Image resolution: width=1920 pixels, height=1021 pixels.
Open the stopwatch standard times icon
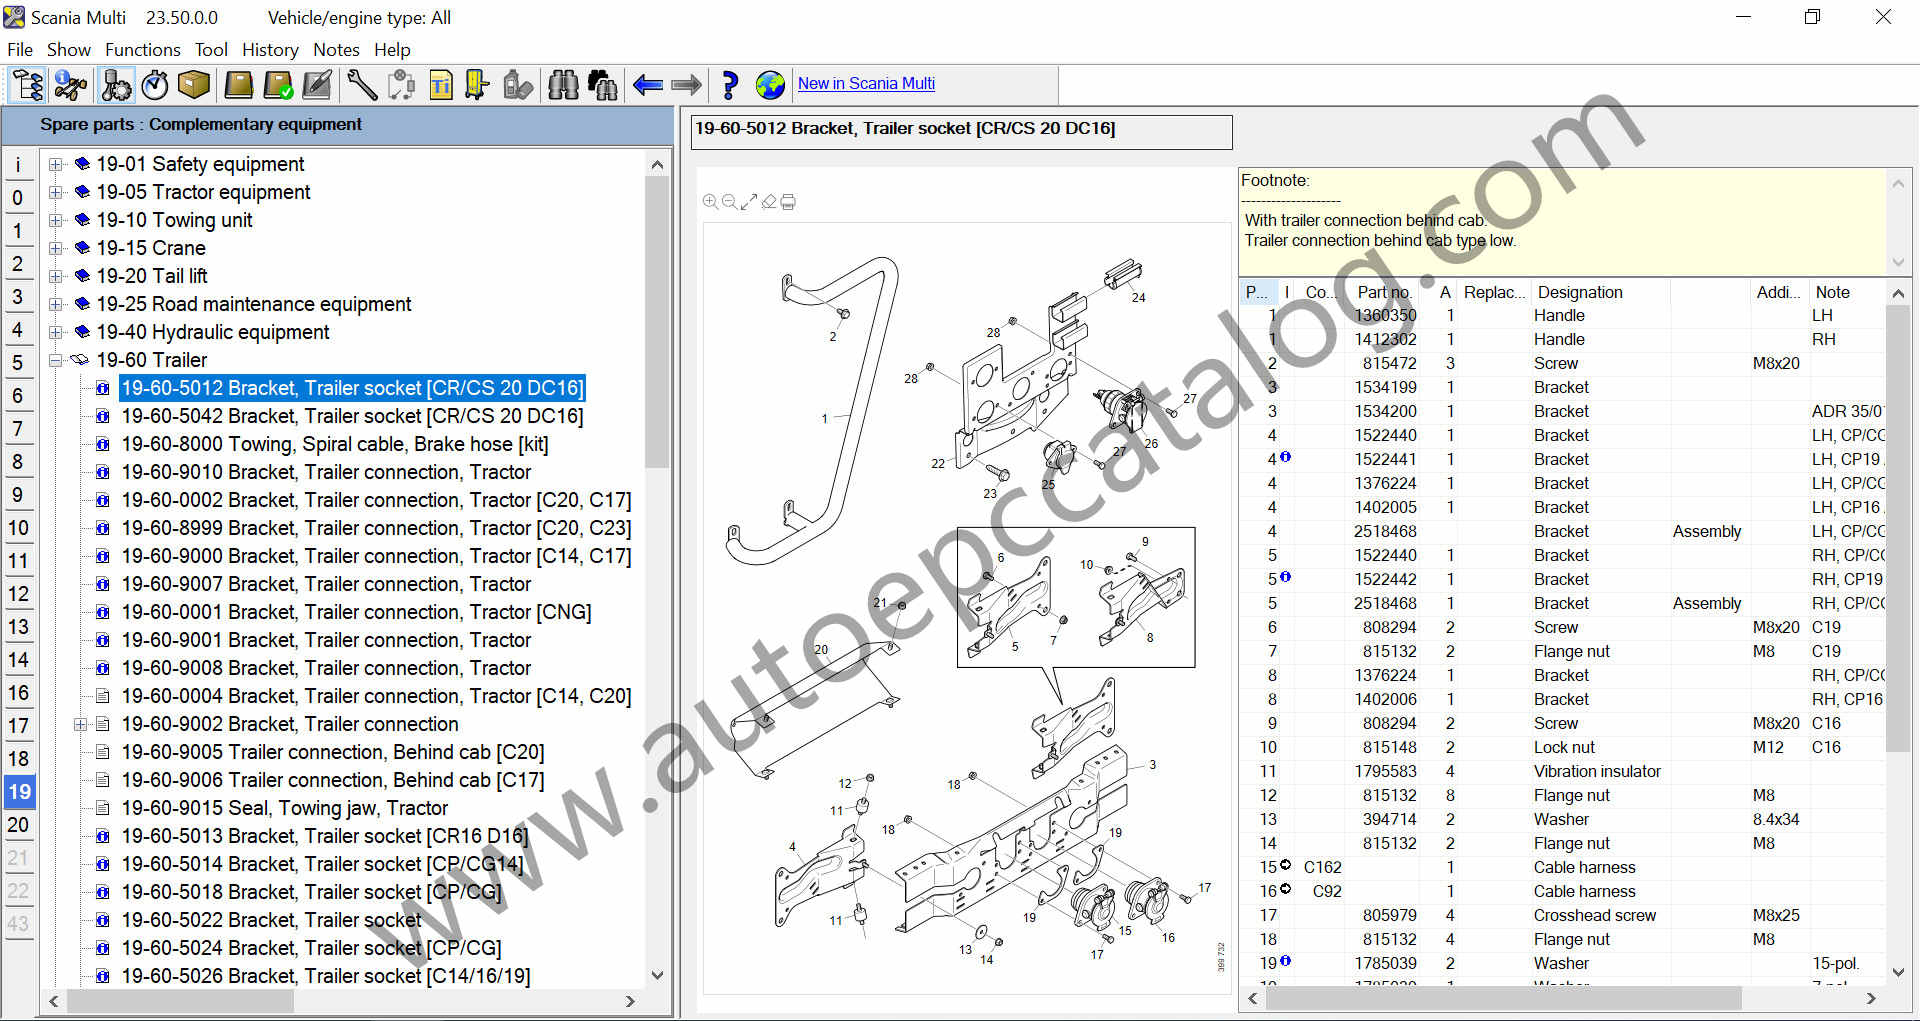pos(155,85)
